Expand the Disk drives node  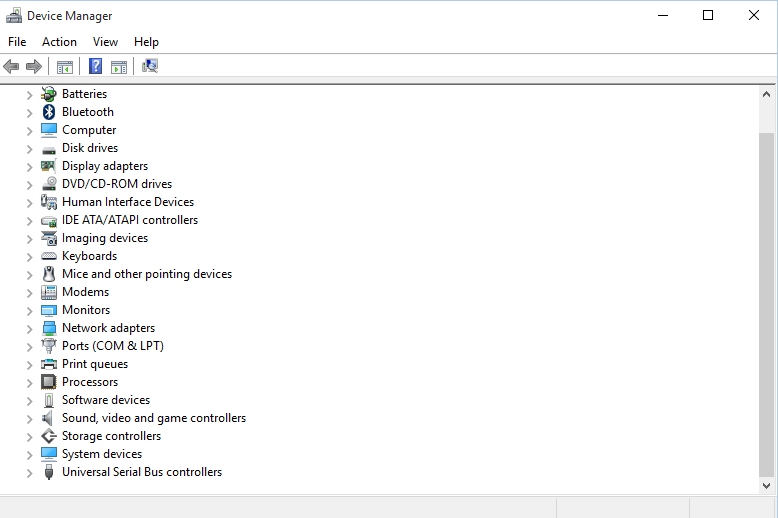coord(29,148)
